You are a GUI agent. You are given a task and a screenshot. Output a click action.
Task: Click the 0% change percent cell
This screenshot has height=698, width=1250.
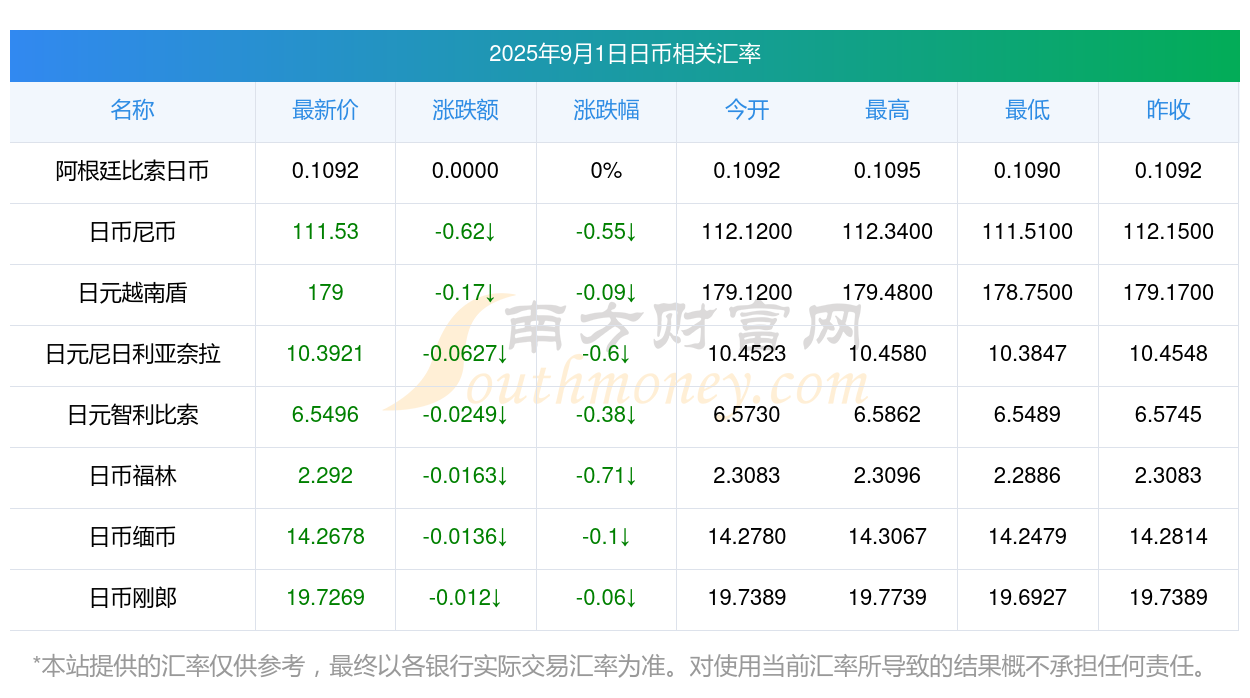[606, 171]
